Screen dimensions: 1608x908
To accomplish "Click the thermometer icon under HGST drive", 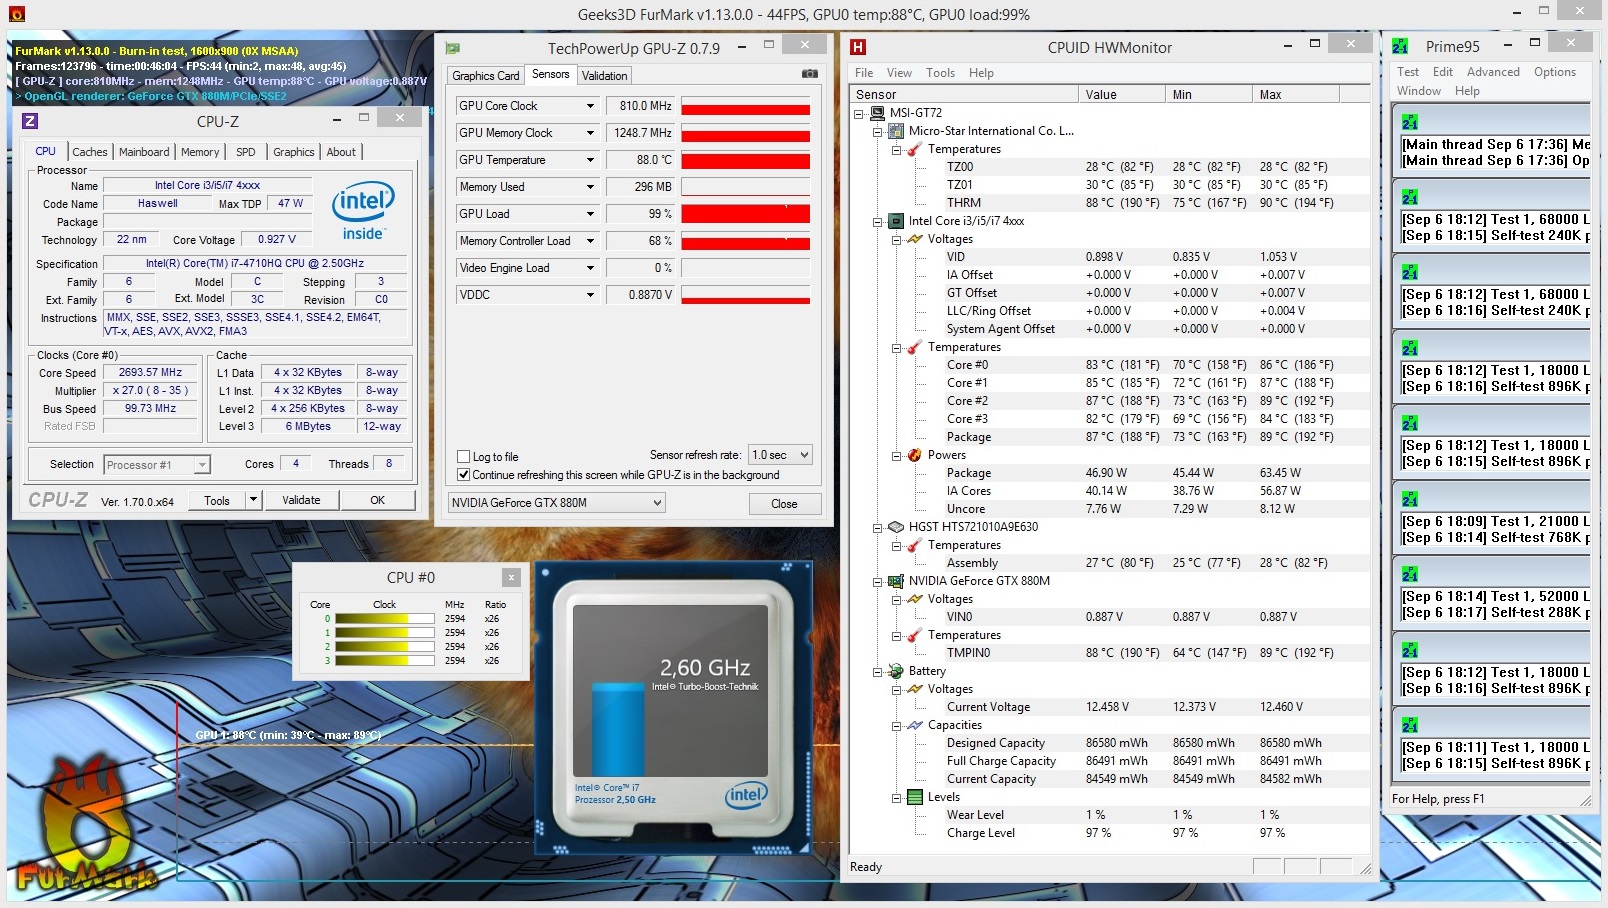I will [x=914, y=545].
